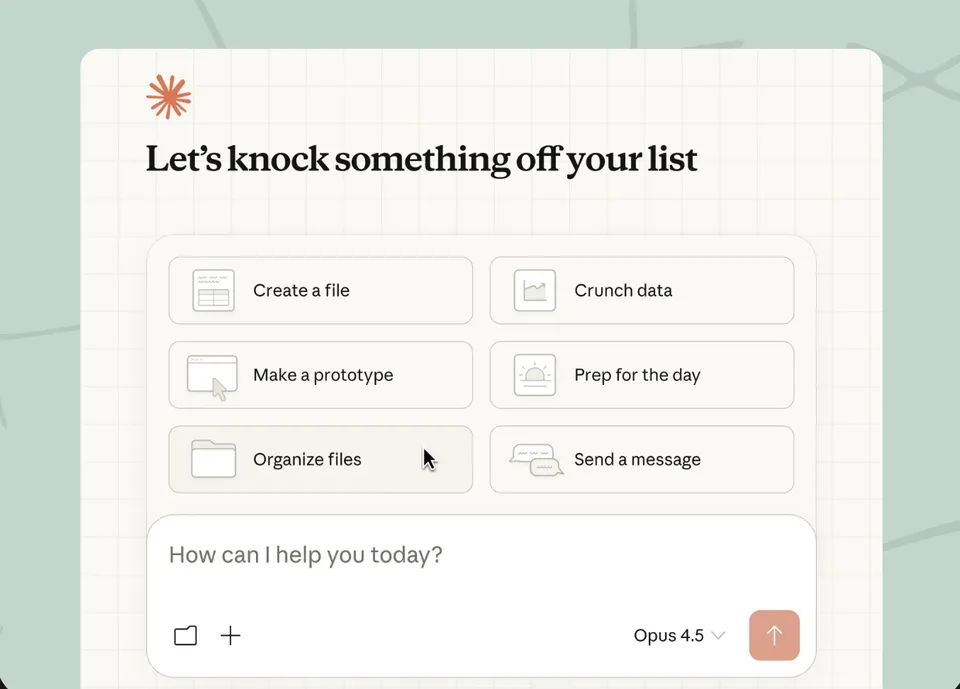
Task: Open the Opus 4.5 model selector
Action: click(x=668, y=635)
